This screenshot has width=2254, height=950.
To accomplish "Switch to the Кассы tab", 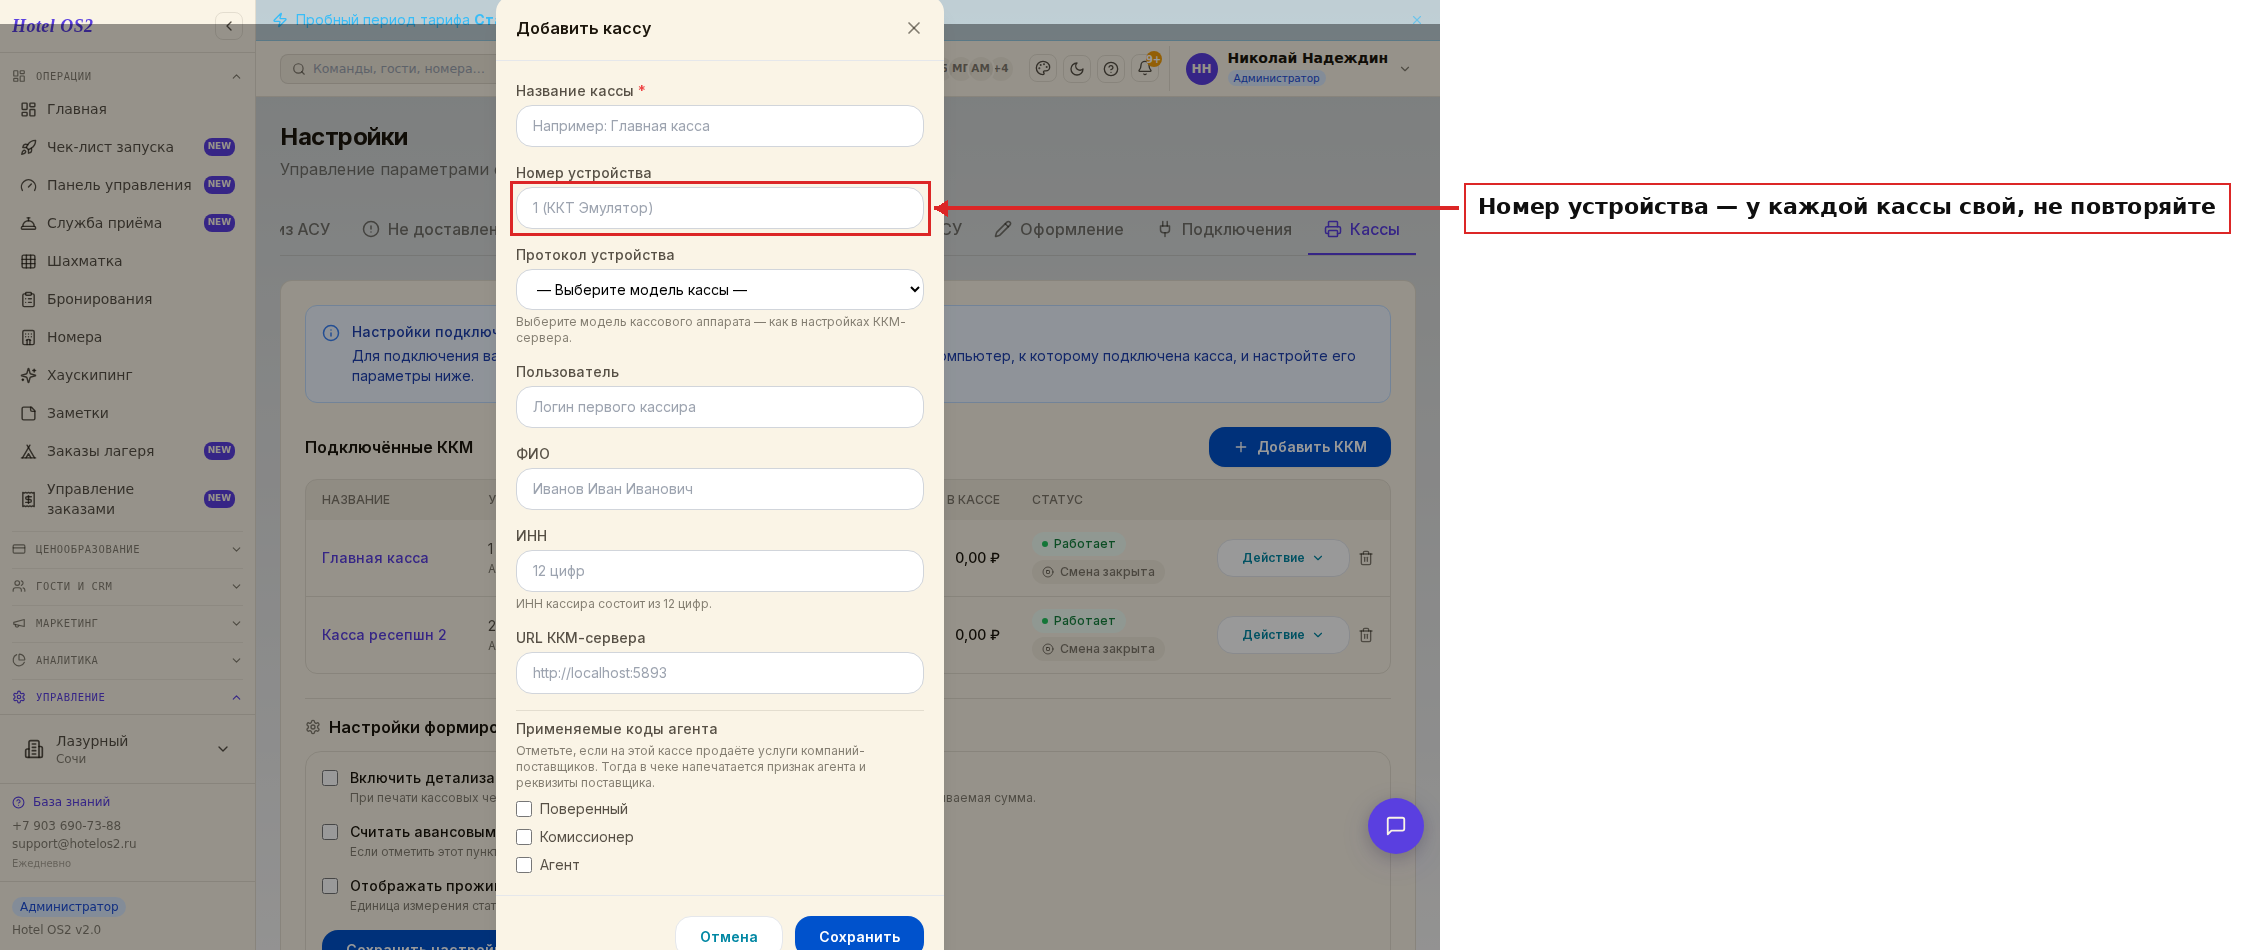I will point(1362,229).
